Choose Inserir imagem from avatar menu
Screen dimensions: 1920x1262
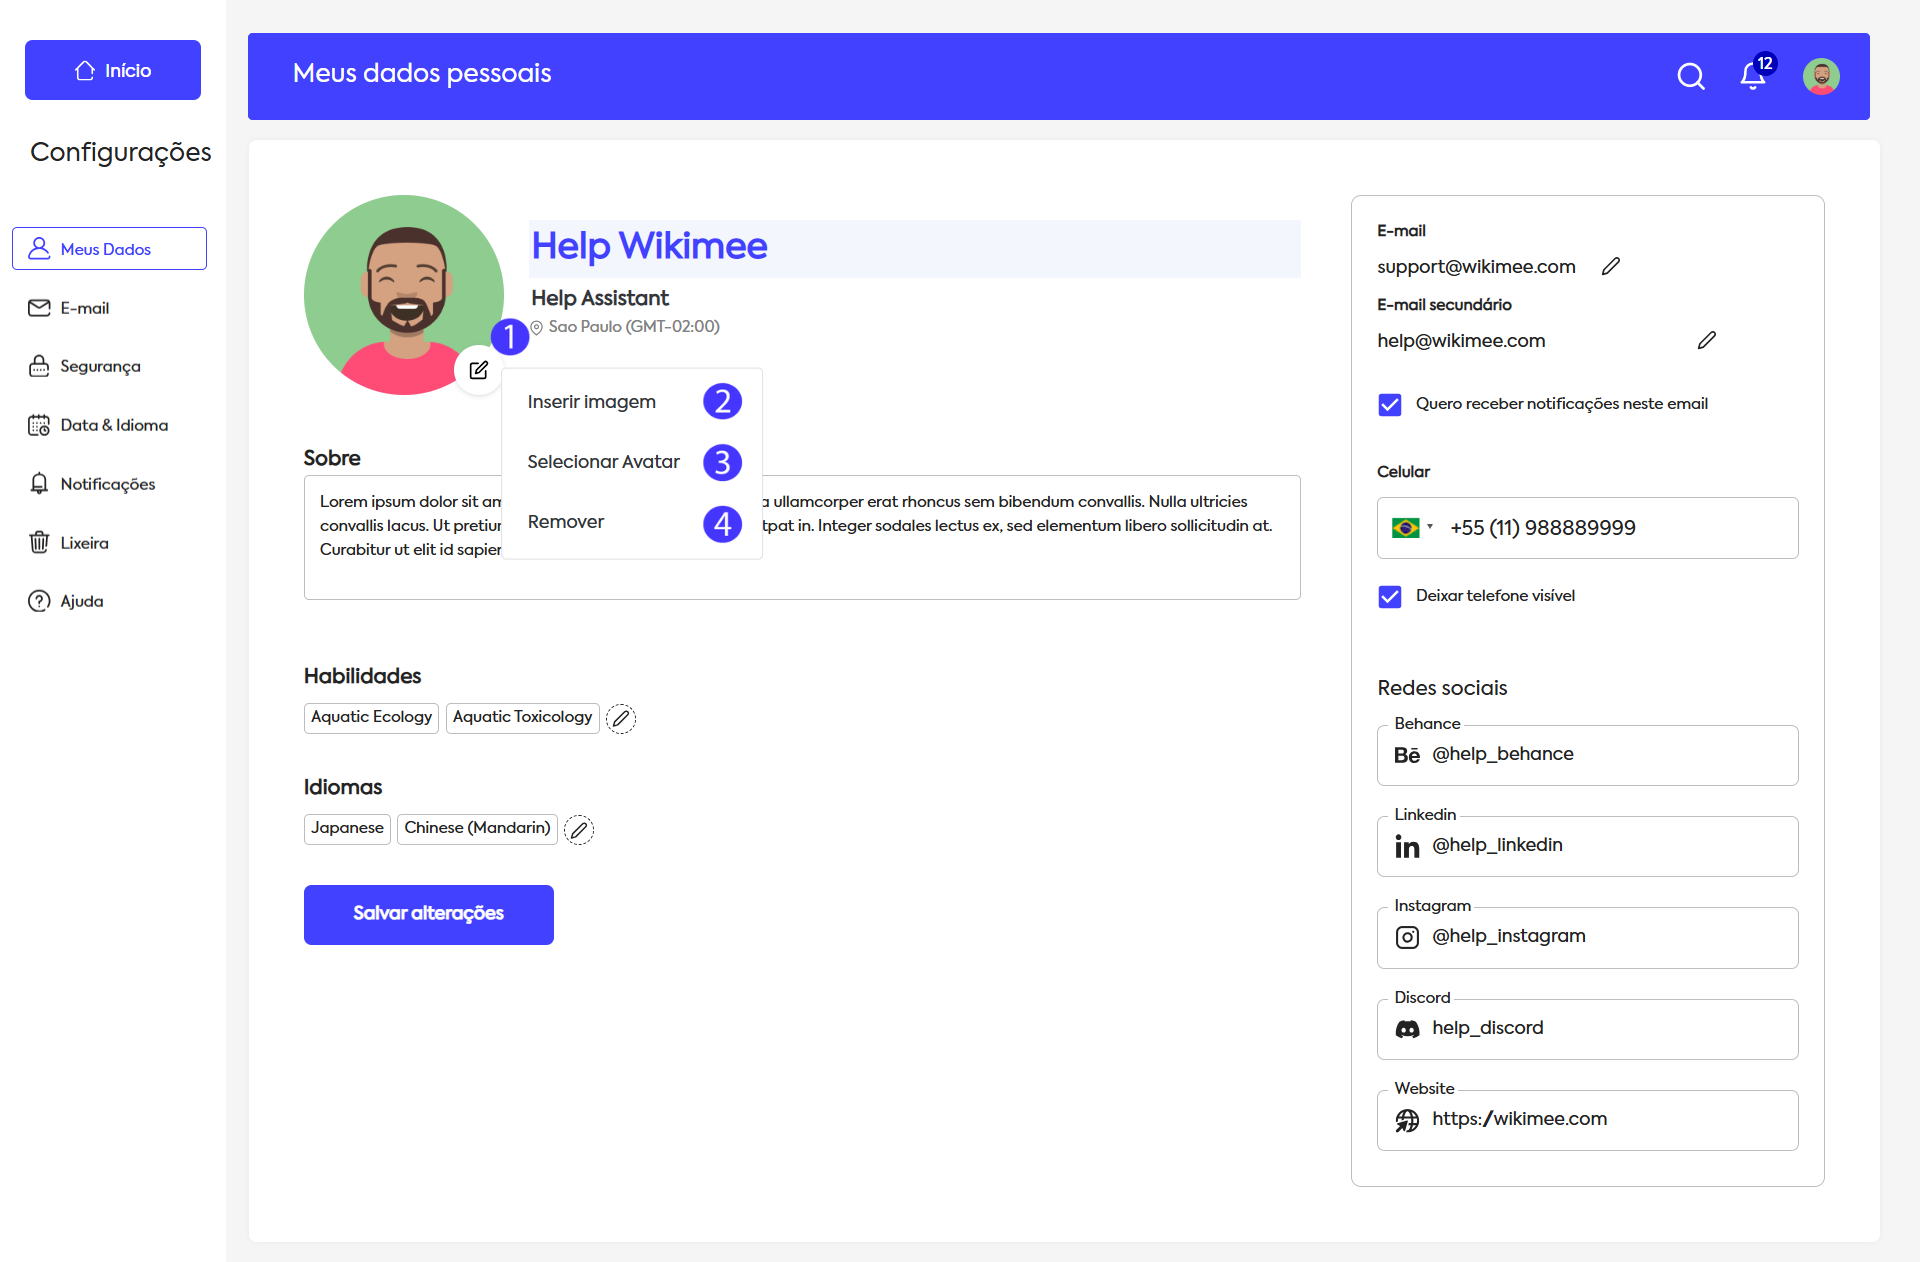(x=592, y=401)
